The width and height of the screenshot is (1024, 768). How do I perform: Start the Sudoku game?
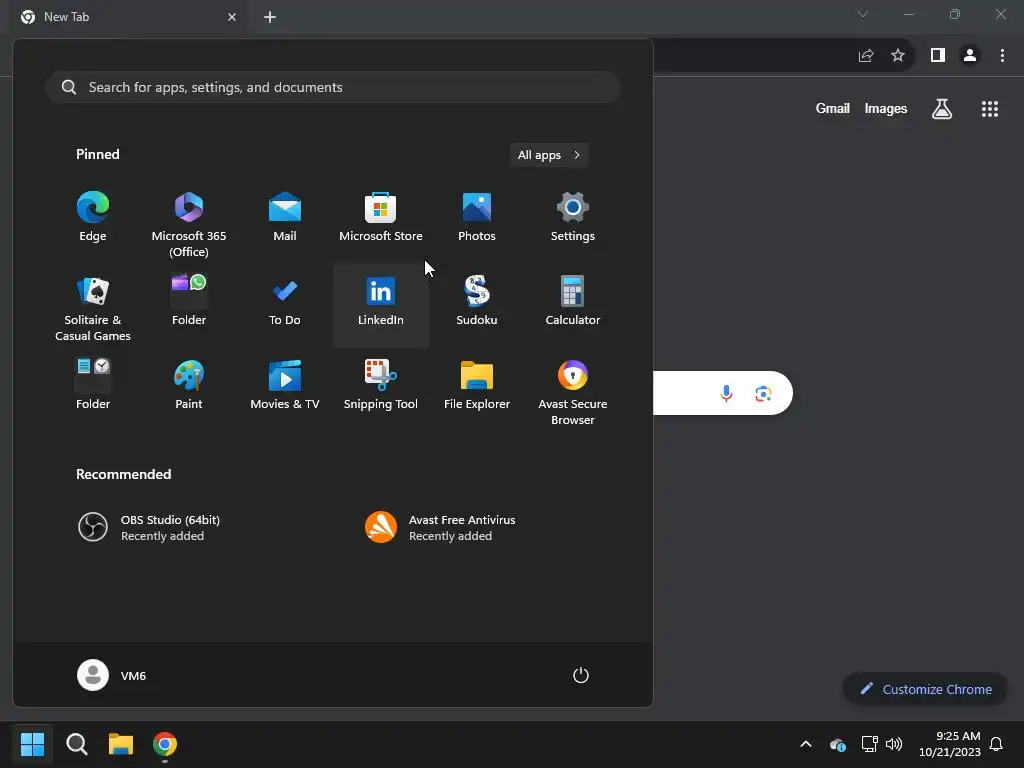coord(477,302)
